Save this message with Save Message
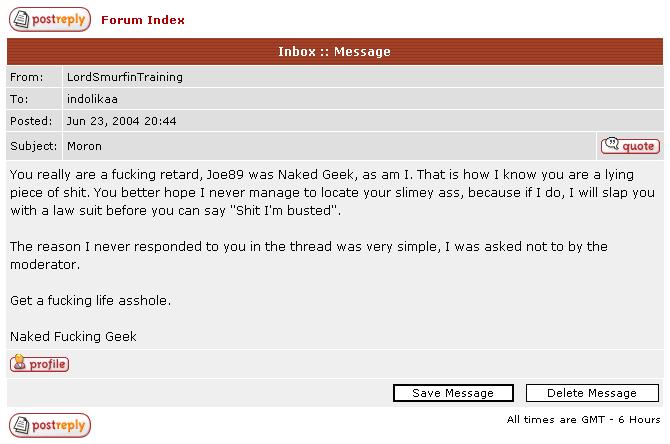The height and width of the screenshot is (444, 670). pyautogui.click(x=453, y=393)
